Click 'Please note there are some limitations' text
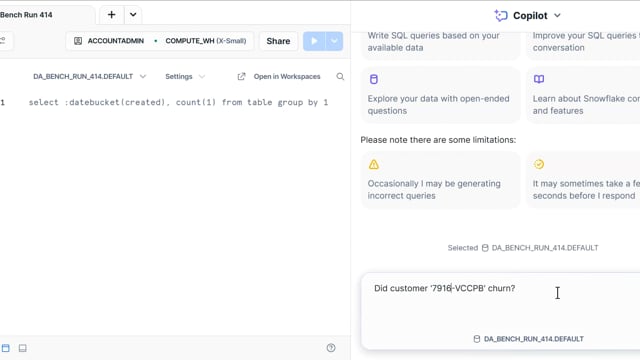This screenshot has height=360, width=640. coord(438,140)
